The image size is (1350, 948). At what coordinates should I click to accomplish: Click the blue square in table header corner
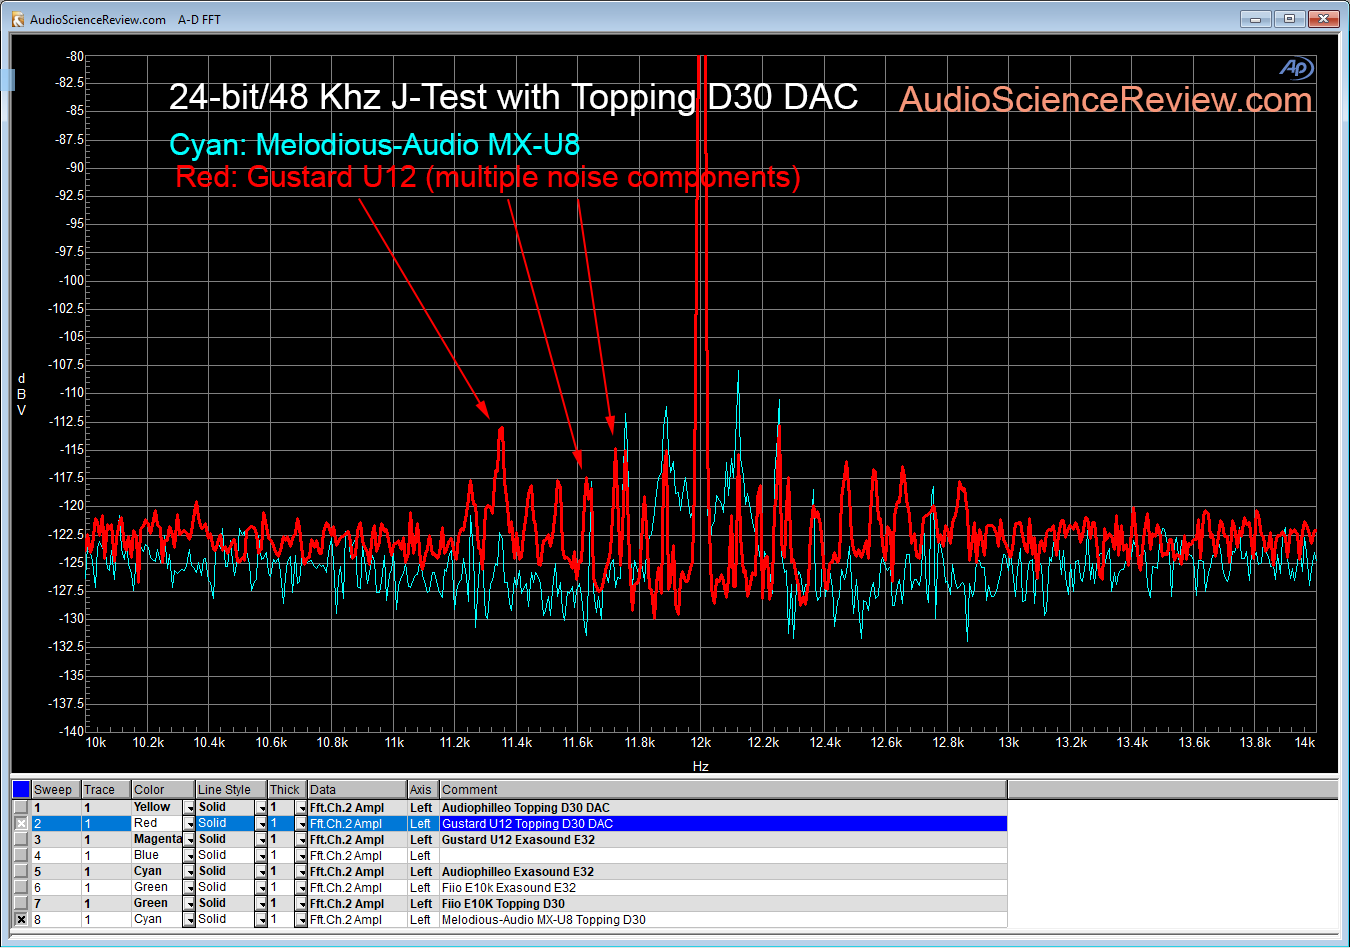click(21, 790)
